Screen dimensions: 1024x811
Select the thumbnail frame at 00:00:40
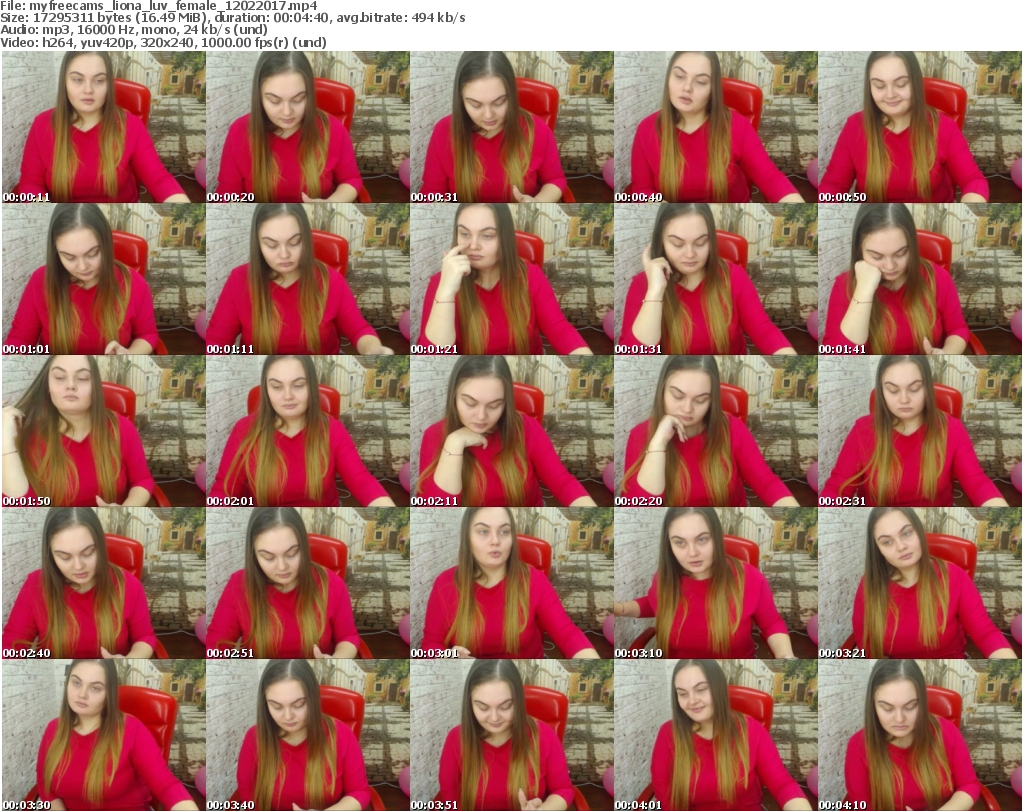(716, 127)
